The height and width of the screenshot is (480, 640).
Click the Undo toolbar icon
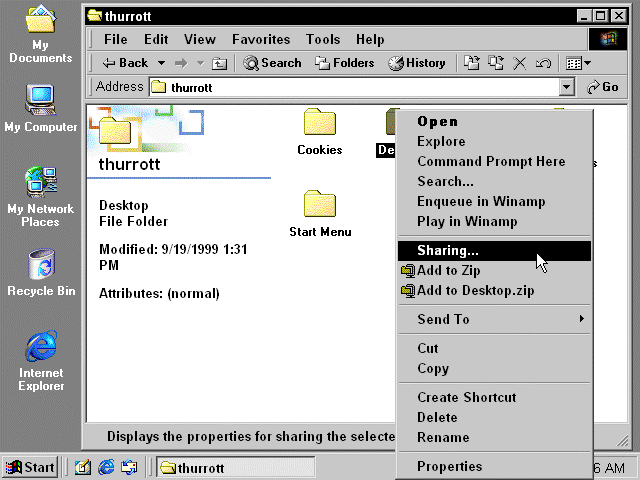[542, 63]
